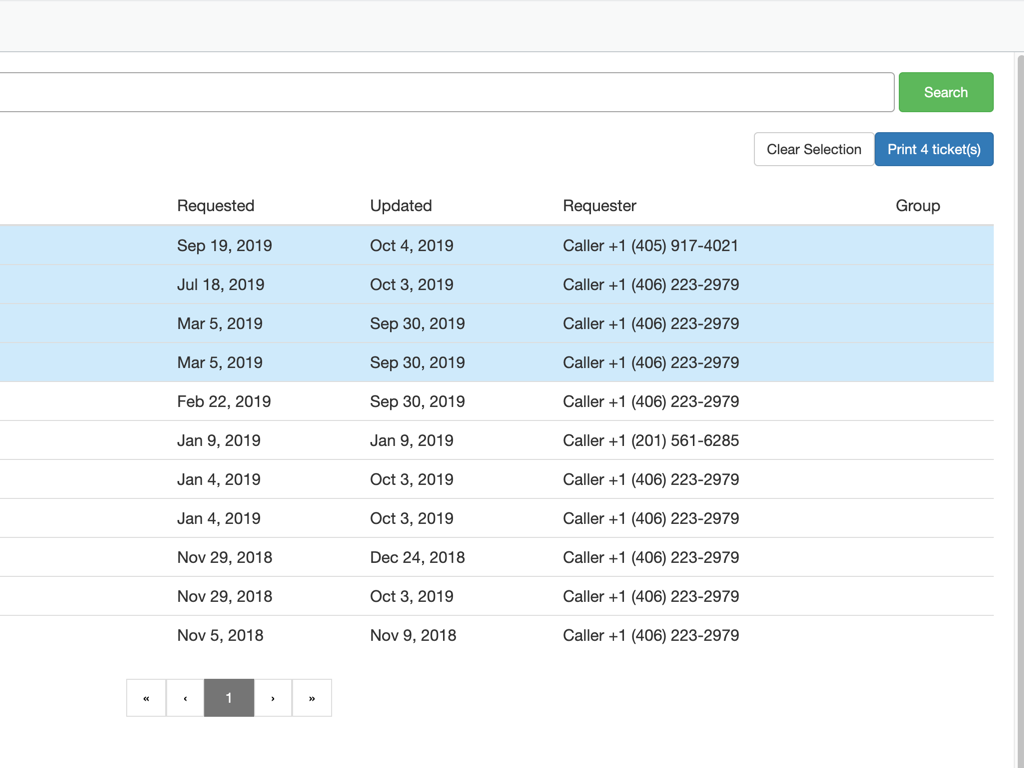Deselect the ticket requested Jul 18, 2019
Screen dimensions: 1024x768
(220, 284)
